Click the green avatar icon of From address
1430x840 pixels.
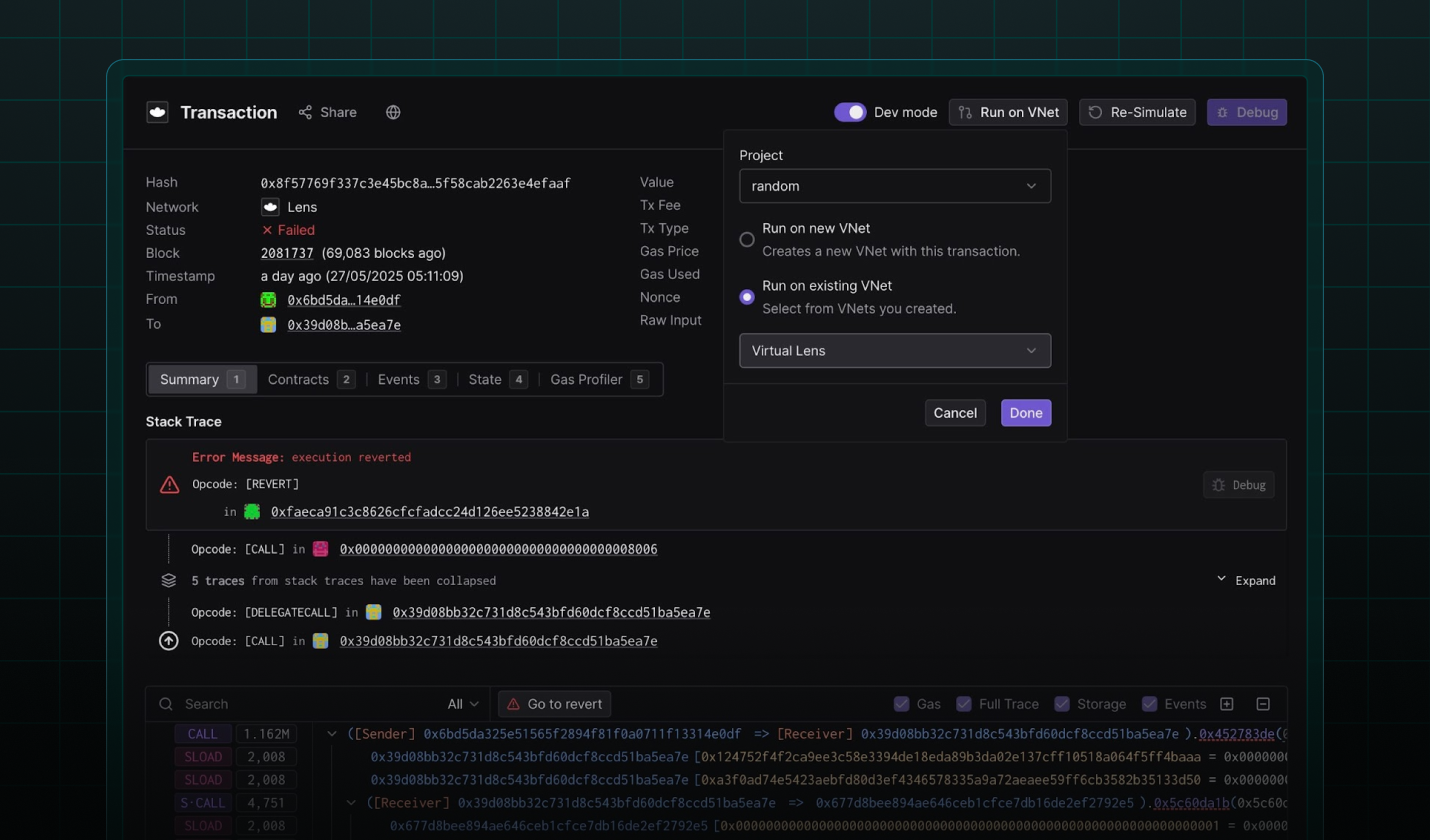(x=268, y=300)
